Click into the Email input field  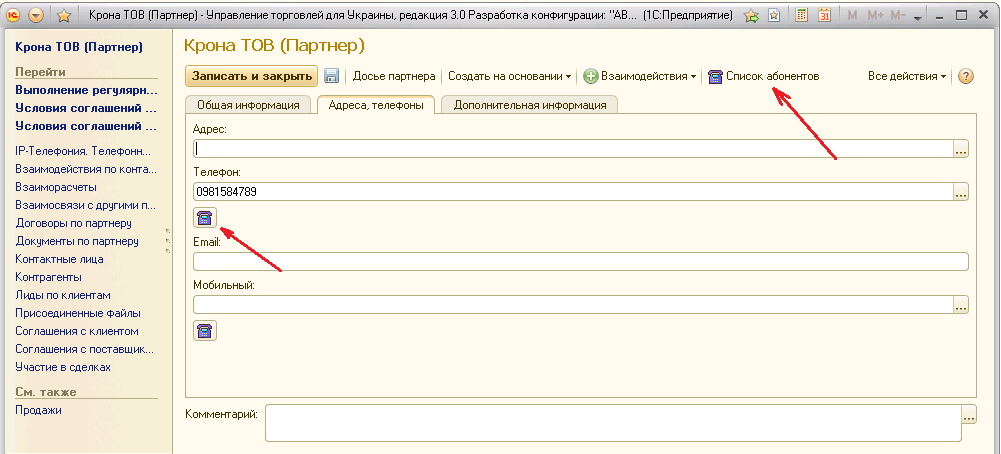click(581, 262)
